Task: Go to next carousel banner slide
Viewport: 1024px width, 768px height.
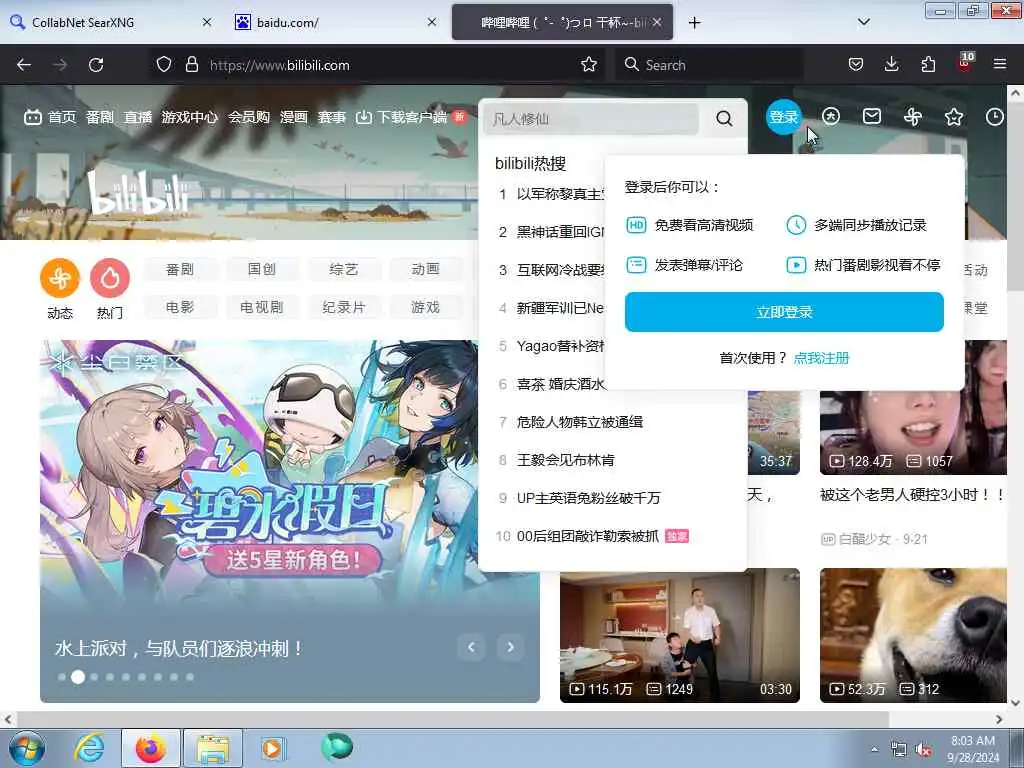Action: [510, 647]
